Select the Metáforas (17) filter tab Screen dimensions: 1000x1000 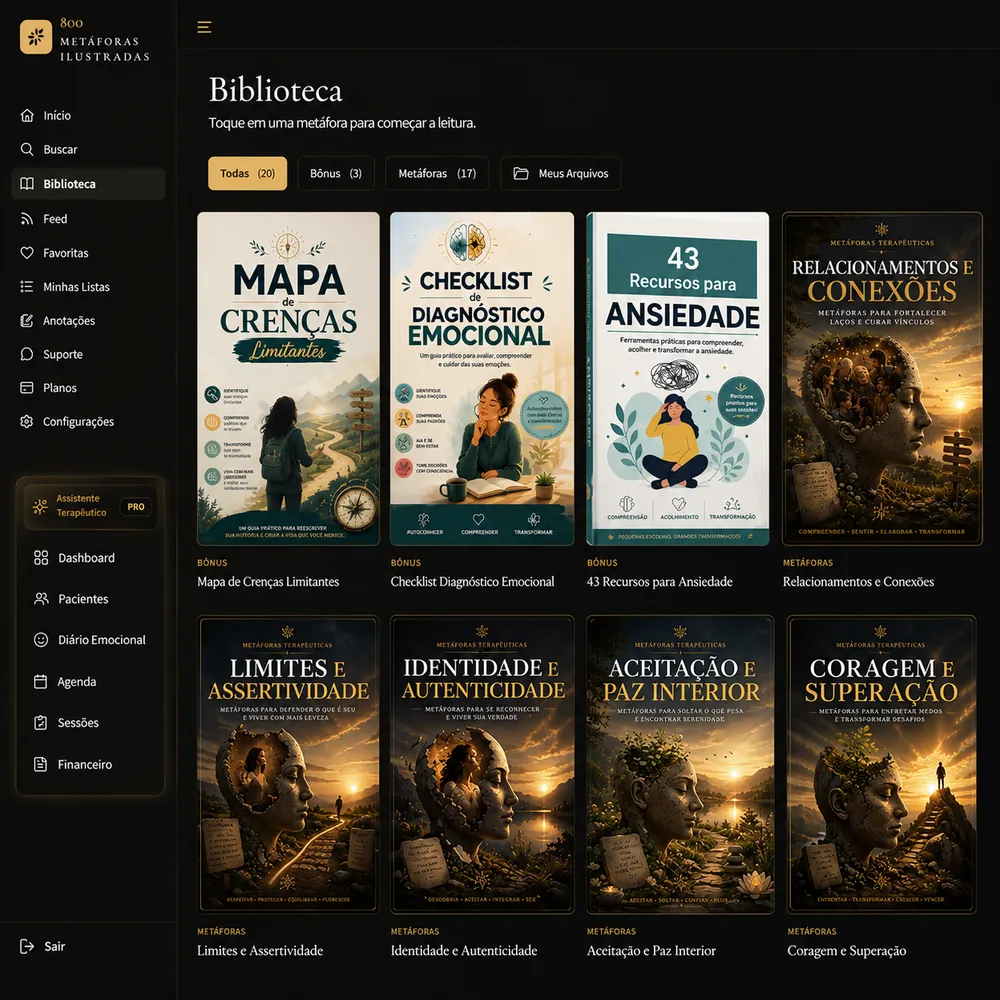(x=437, y=173)
